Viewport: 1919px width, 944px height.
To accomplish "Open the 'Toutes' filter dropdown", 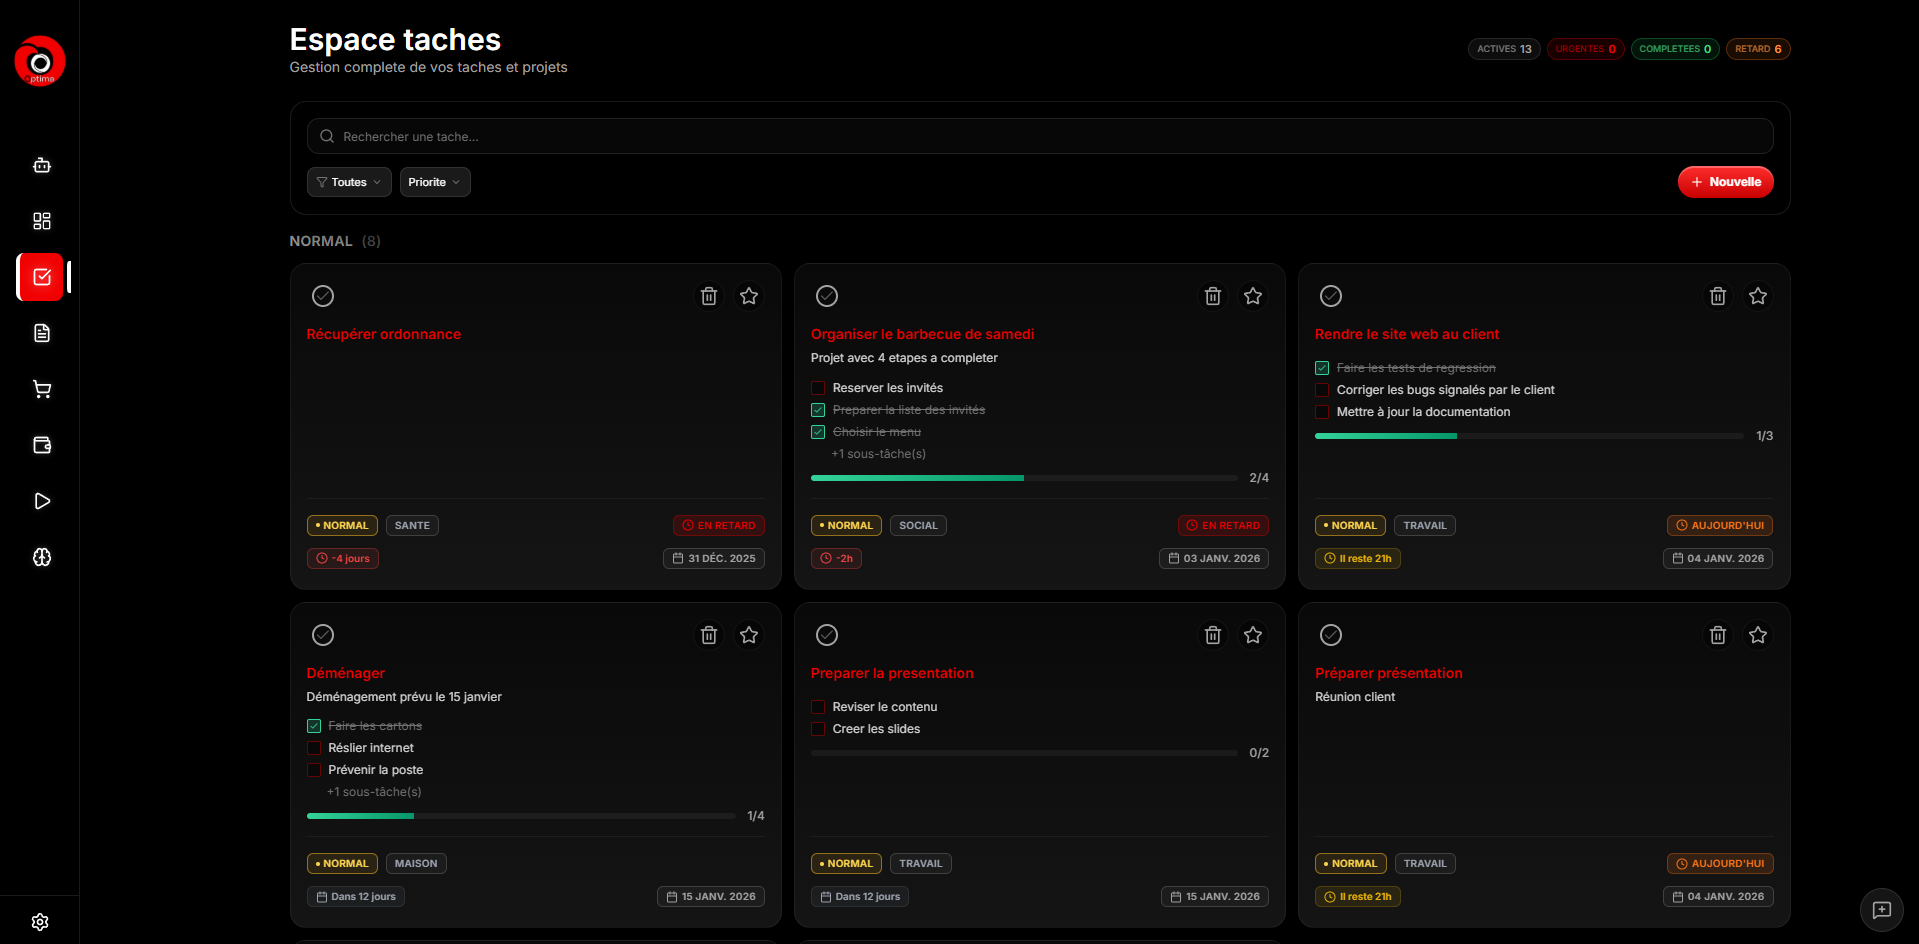I will [x=348, y=182].
